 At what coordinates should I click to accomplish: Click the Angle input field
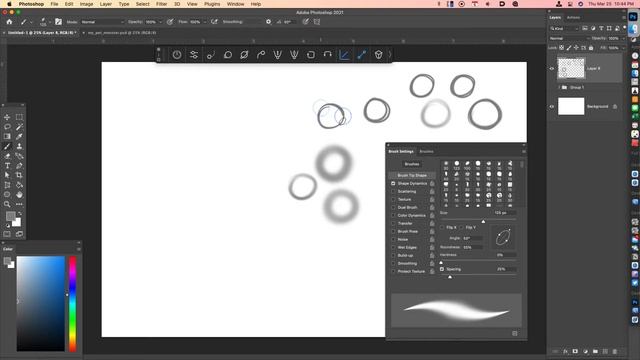click(472, 238)
